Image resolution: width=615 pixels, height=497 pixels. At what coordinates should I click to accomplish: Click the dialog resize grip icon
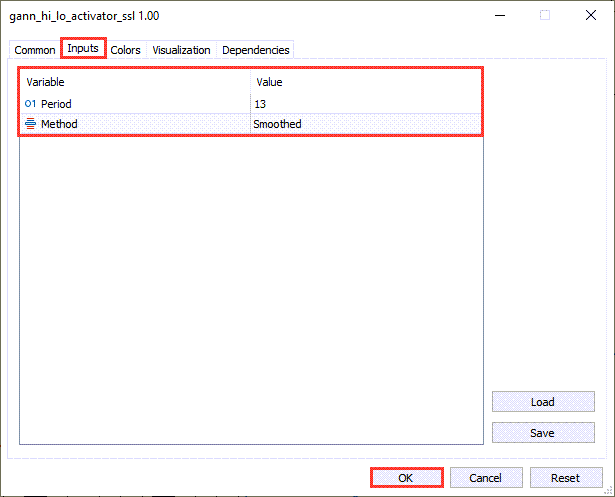(608, 490)
